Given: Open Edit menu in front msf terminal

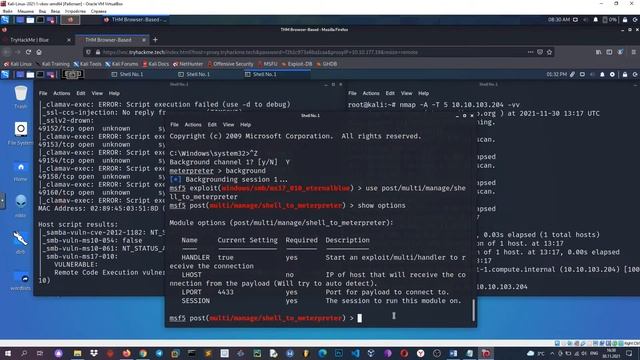Looking at the screenshot, I should (212, 125).
